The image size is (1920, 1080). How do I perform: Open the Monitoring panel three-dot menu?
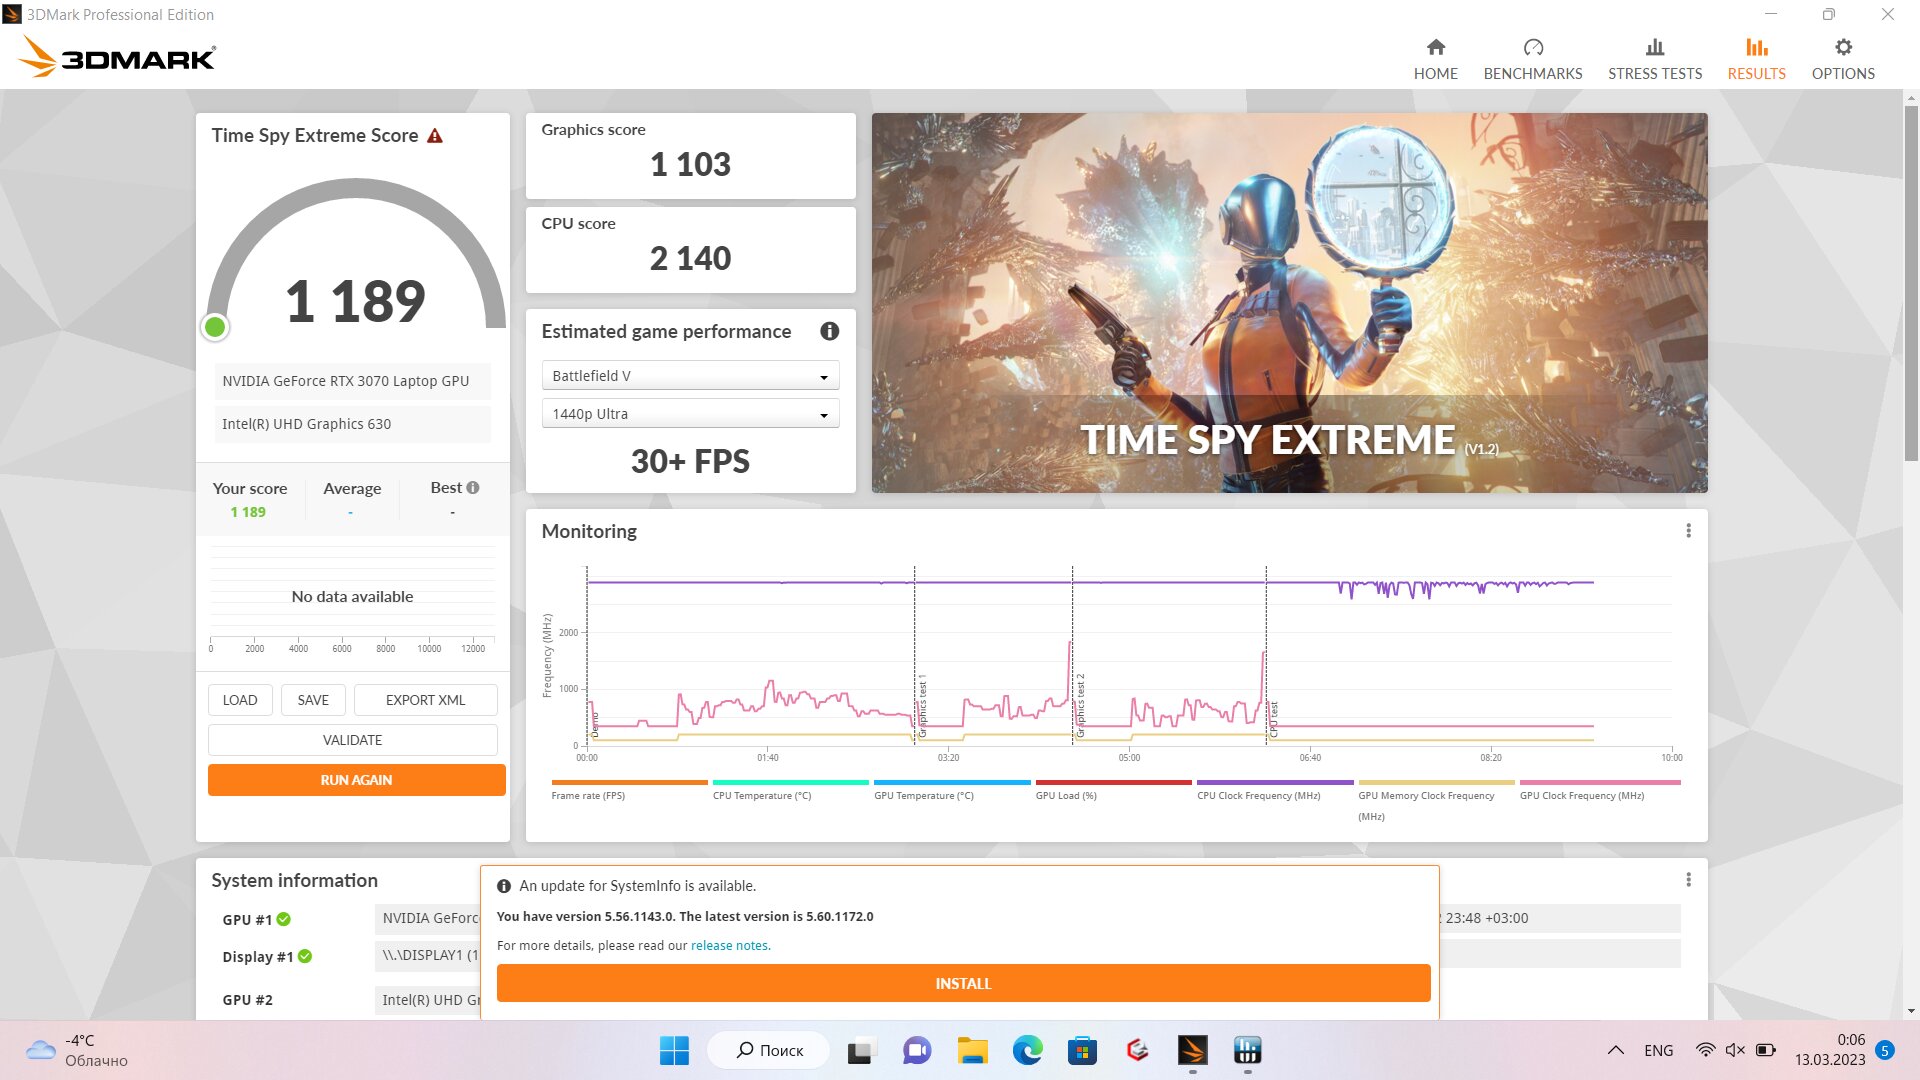coord(1688,531)
